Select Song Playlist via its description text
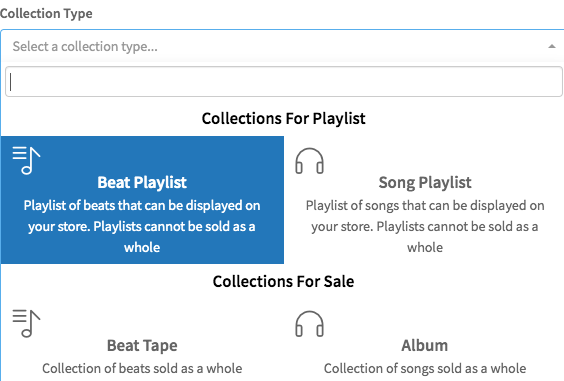 pyautogui.click(x=425, y=226)
